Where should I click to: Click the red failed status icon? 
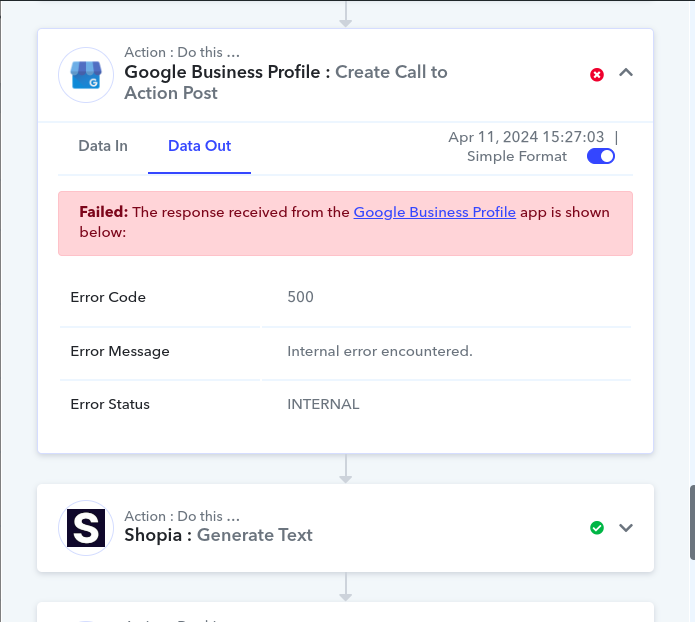coord(597,74)
